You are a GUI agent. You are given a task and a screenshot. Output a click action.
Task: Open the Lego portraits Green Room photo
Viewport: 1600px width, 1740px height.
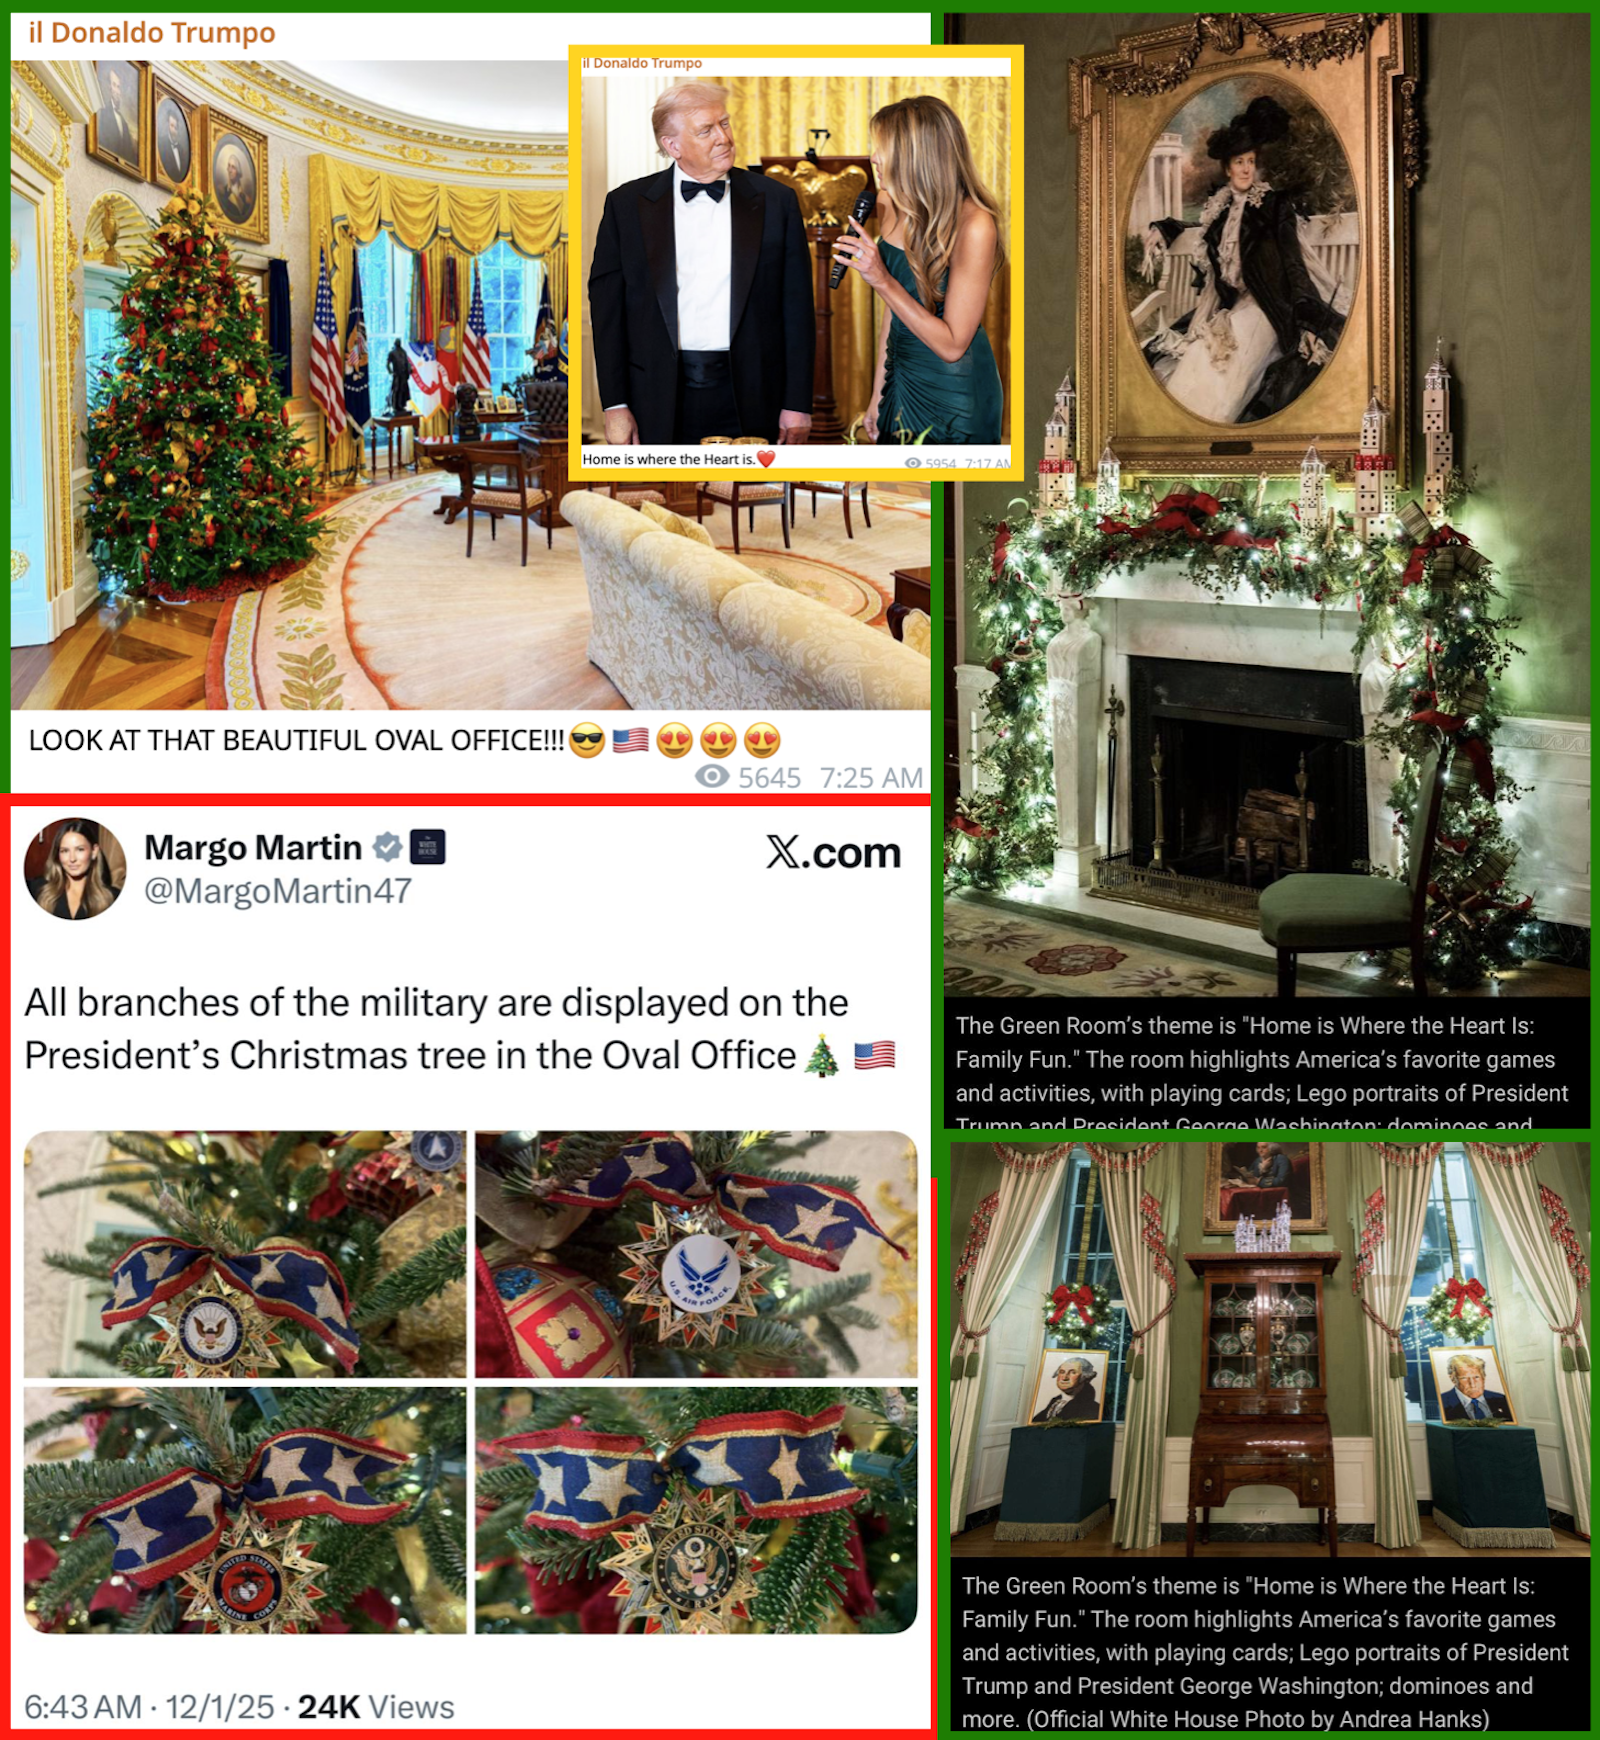pos(1270,1349)
